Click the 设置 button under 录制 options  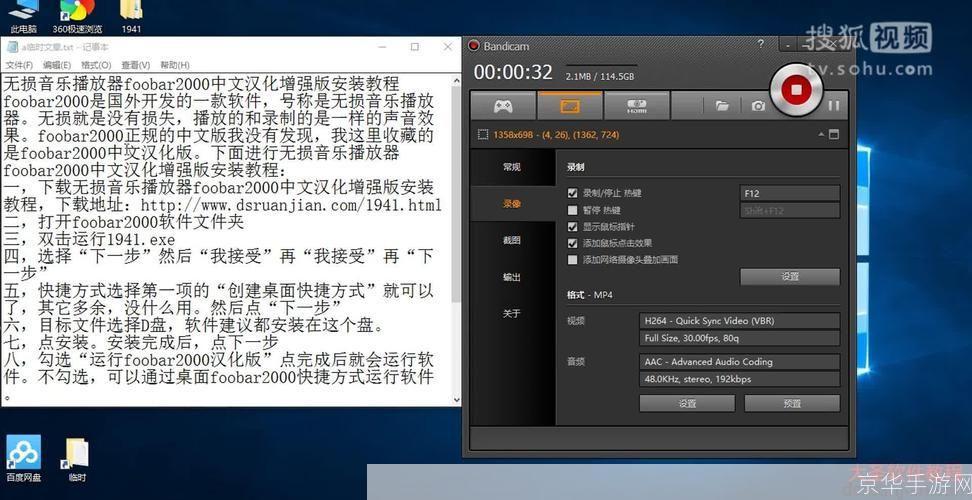coord(790,276)
